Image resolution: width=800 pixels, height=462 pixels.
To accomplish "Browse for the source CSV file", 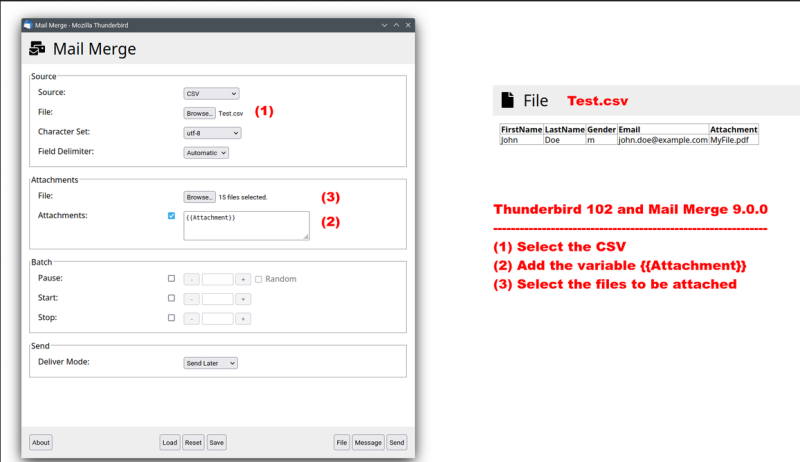I will pos(199,113).
